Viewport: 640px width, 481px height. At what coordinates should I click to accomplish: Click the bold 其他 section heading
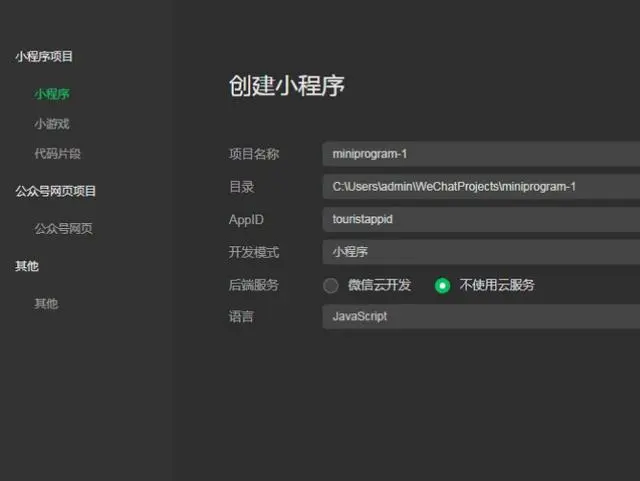pyautogui.click(x=27, y=266)
